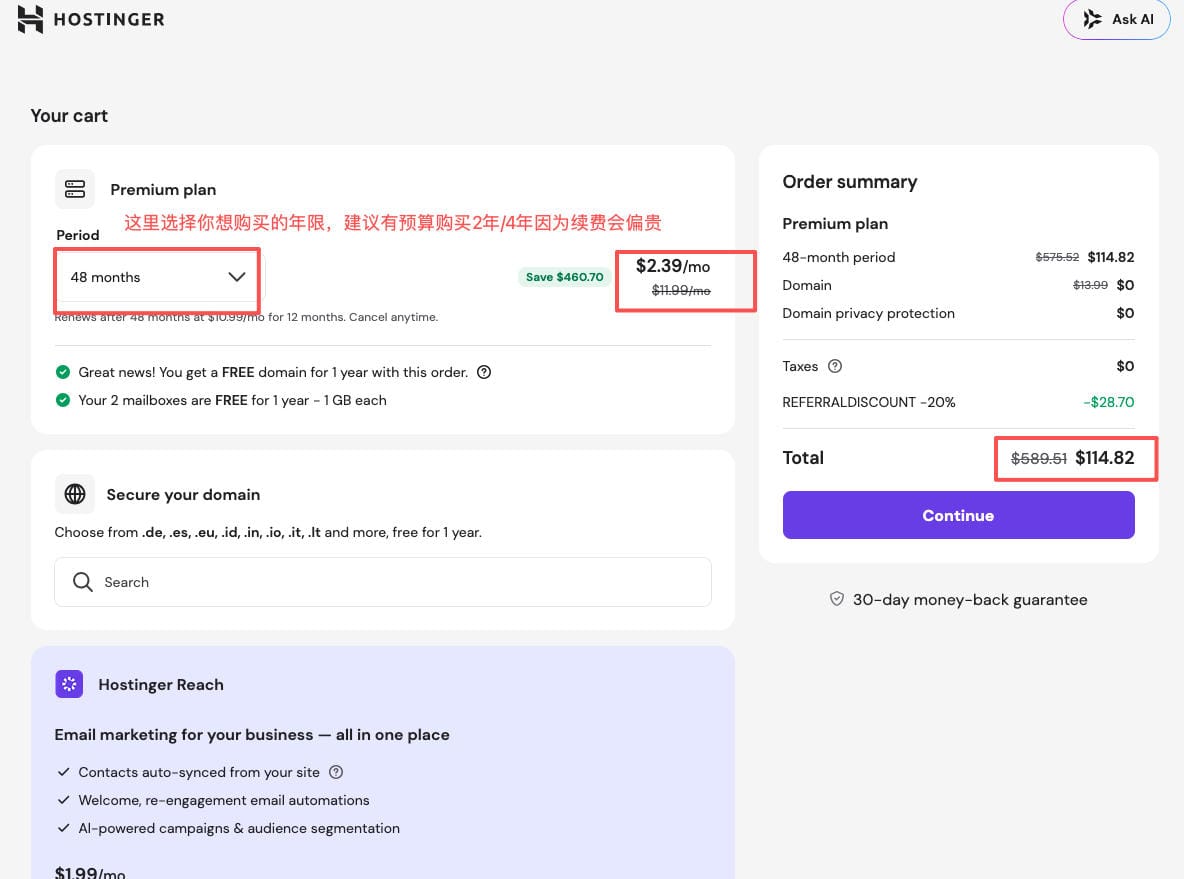Click the Total $114.82 amount
Viewport: 1184px width, 879px height.
[1105, 458]
